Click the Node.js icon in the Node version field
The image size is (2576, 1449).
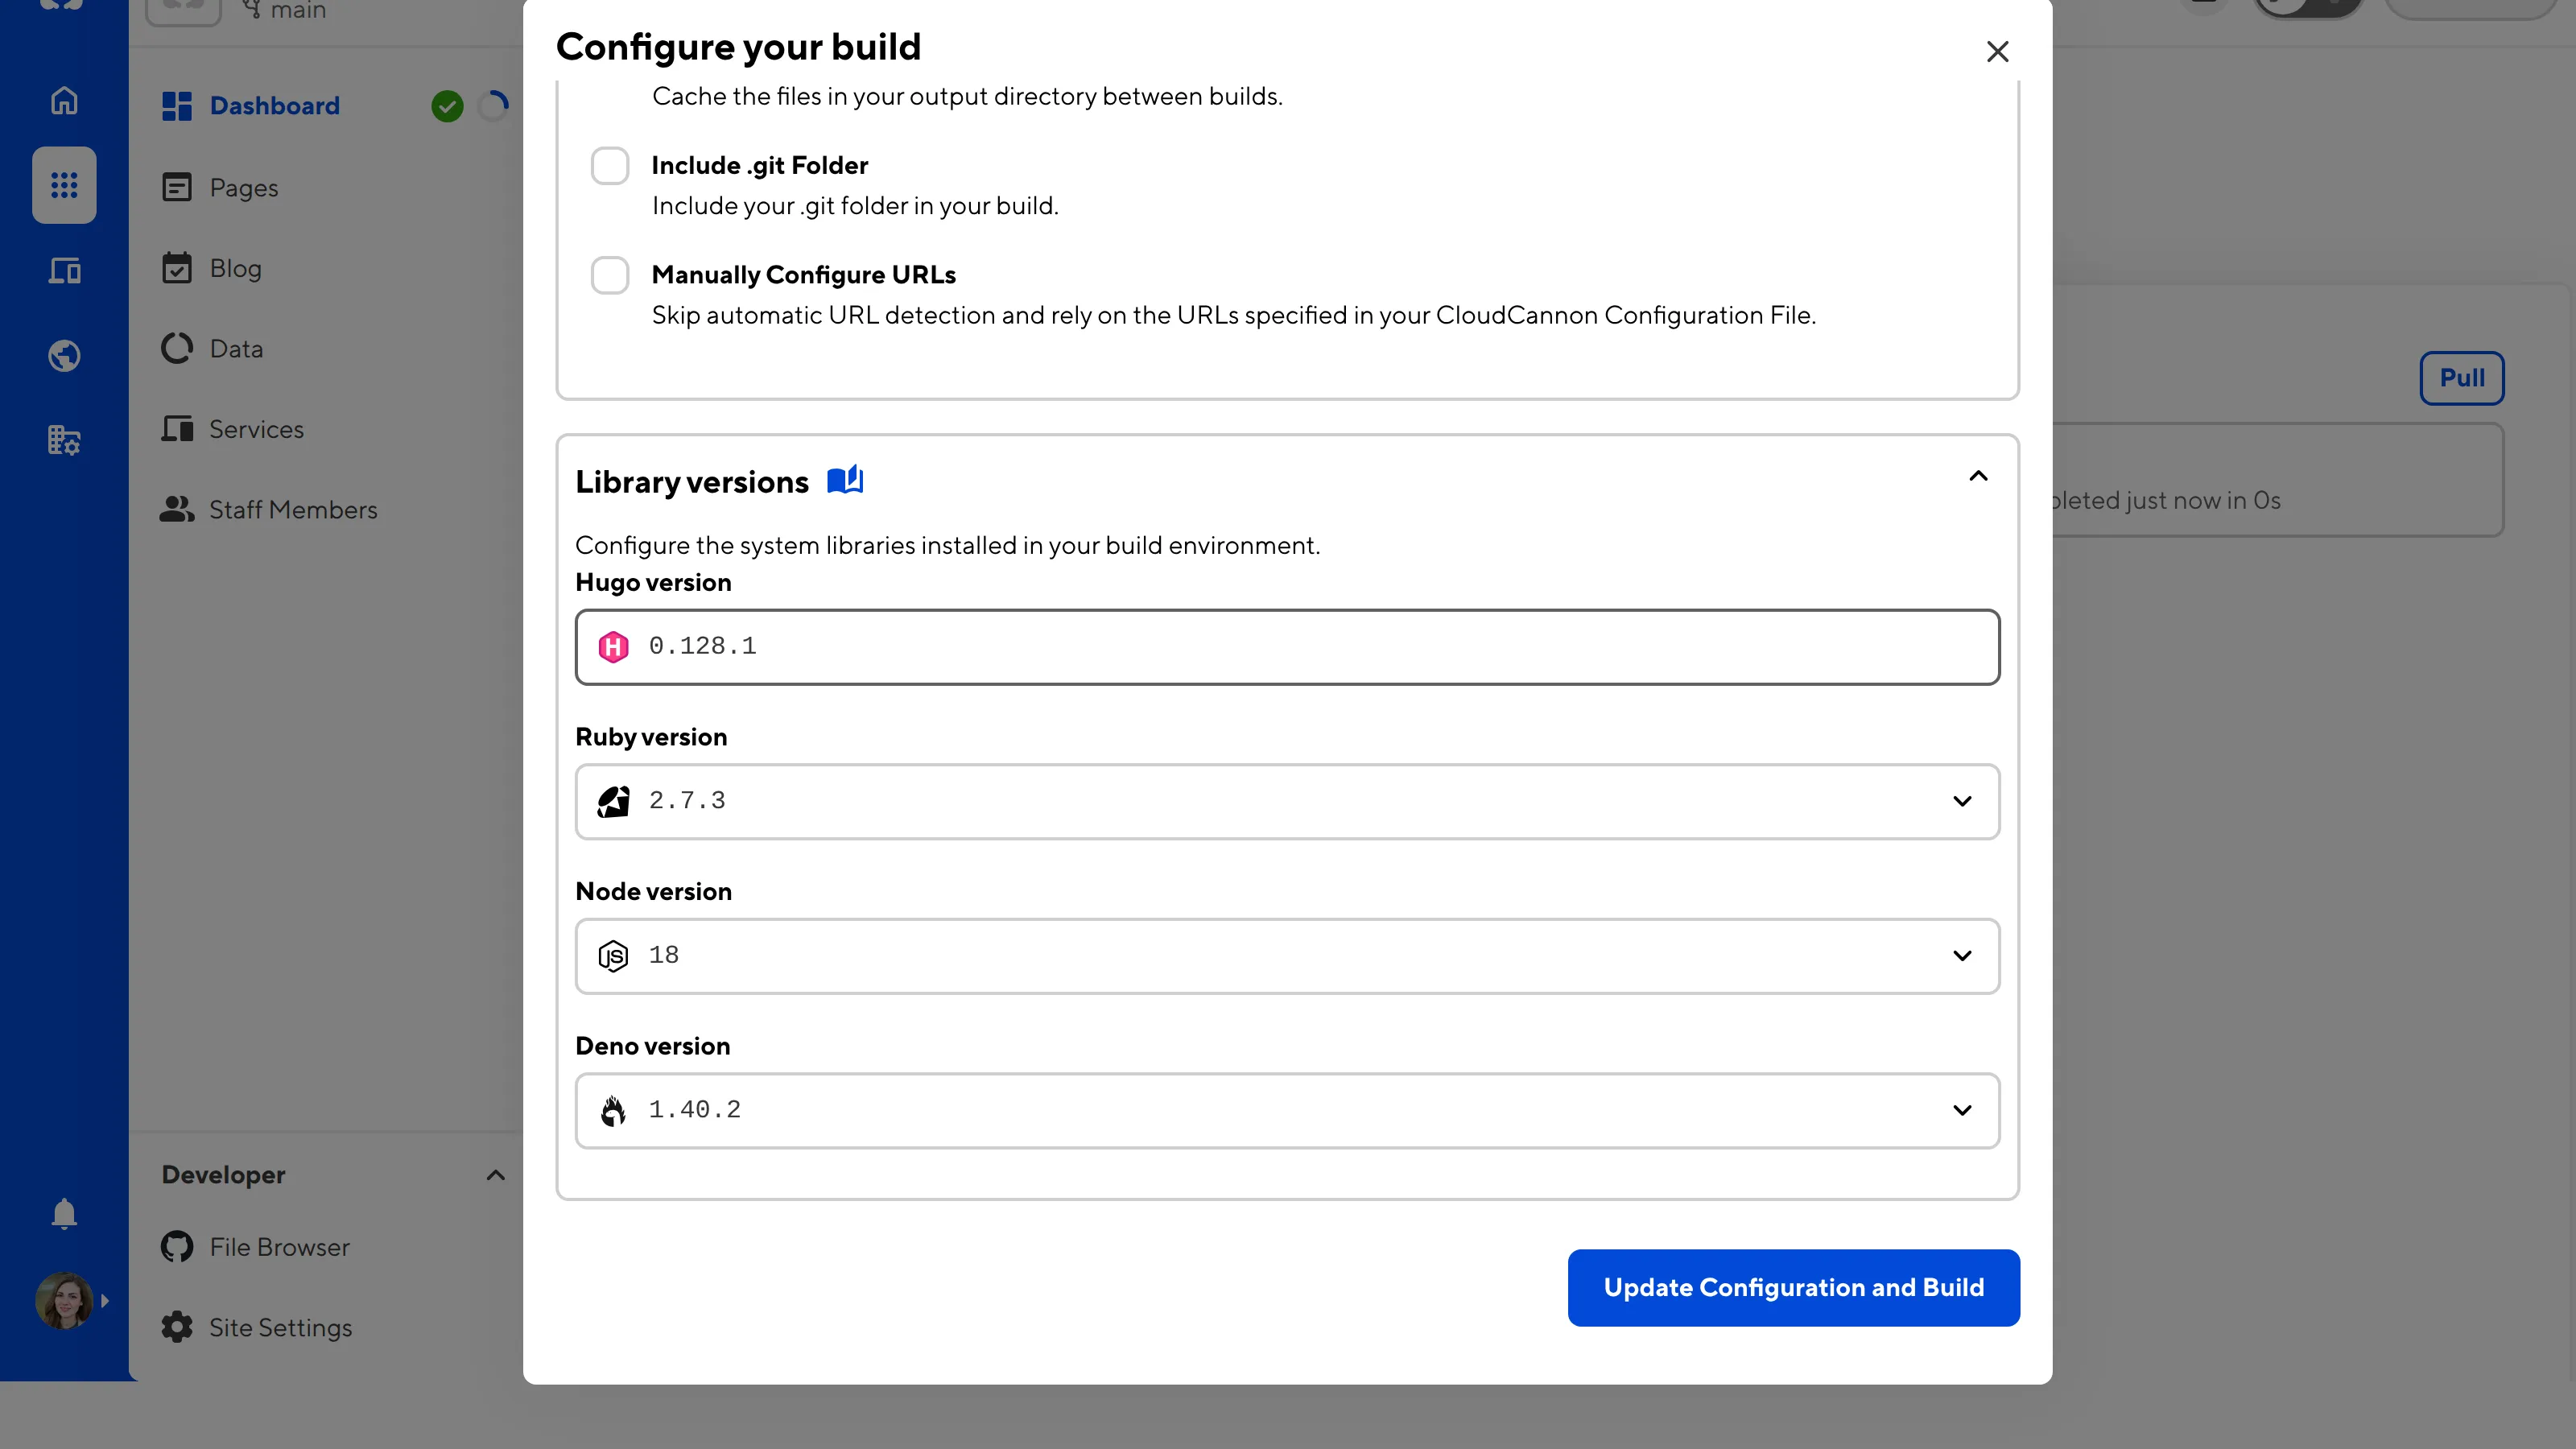click(x=613, y=955)
